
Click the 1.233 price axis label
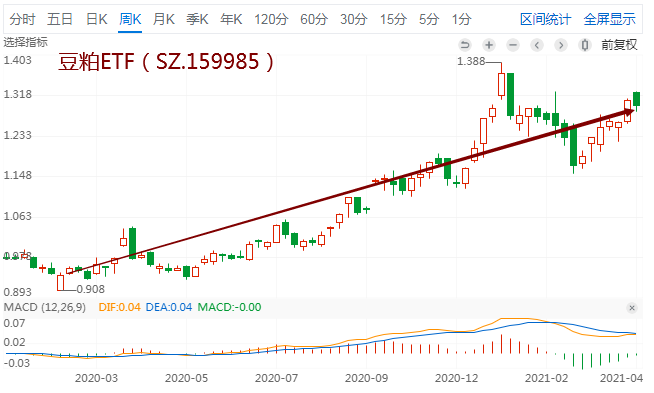tap(18, 136)
